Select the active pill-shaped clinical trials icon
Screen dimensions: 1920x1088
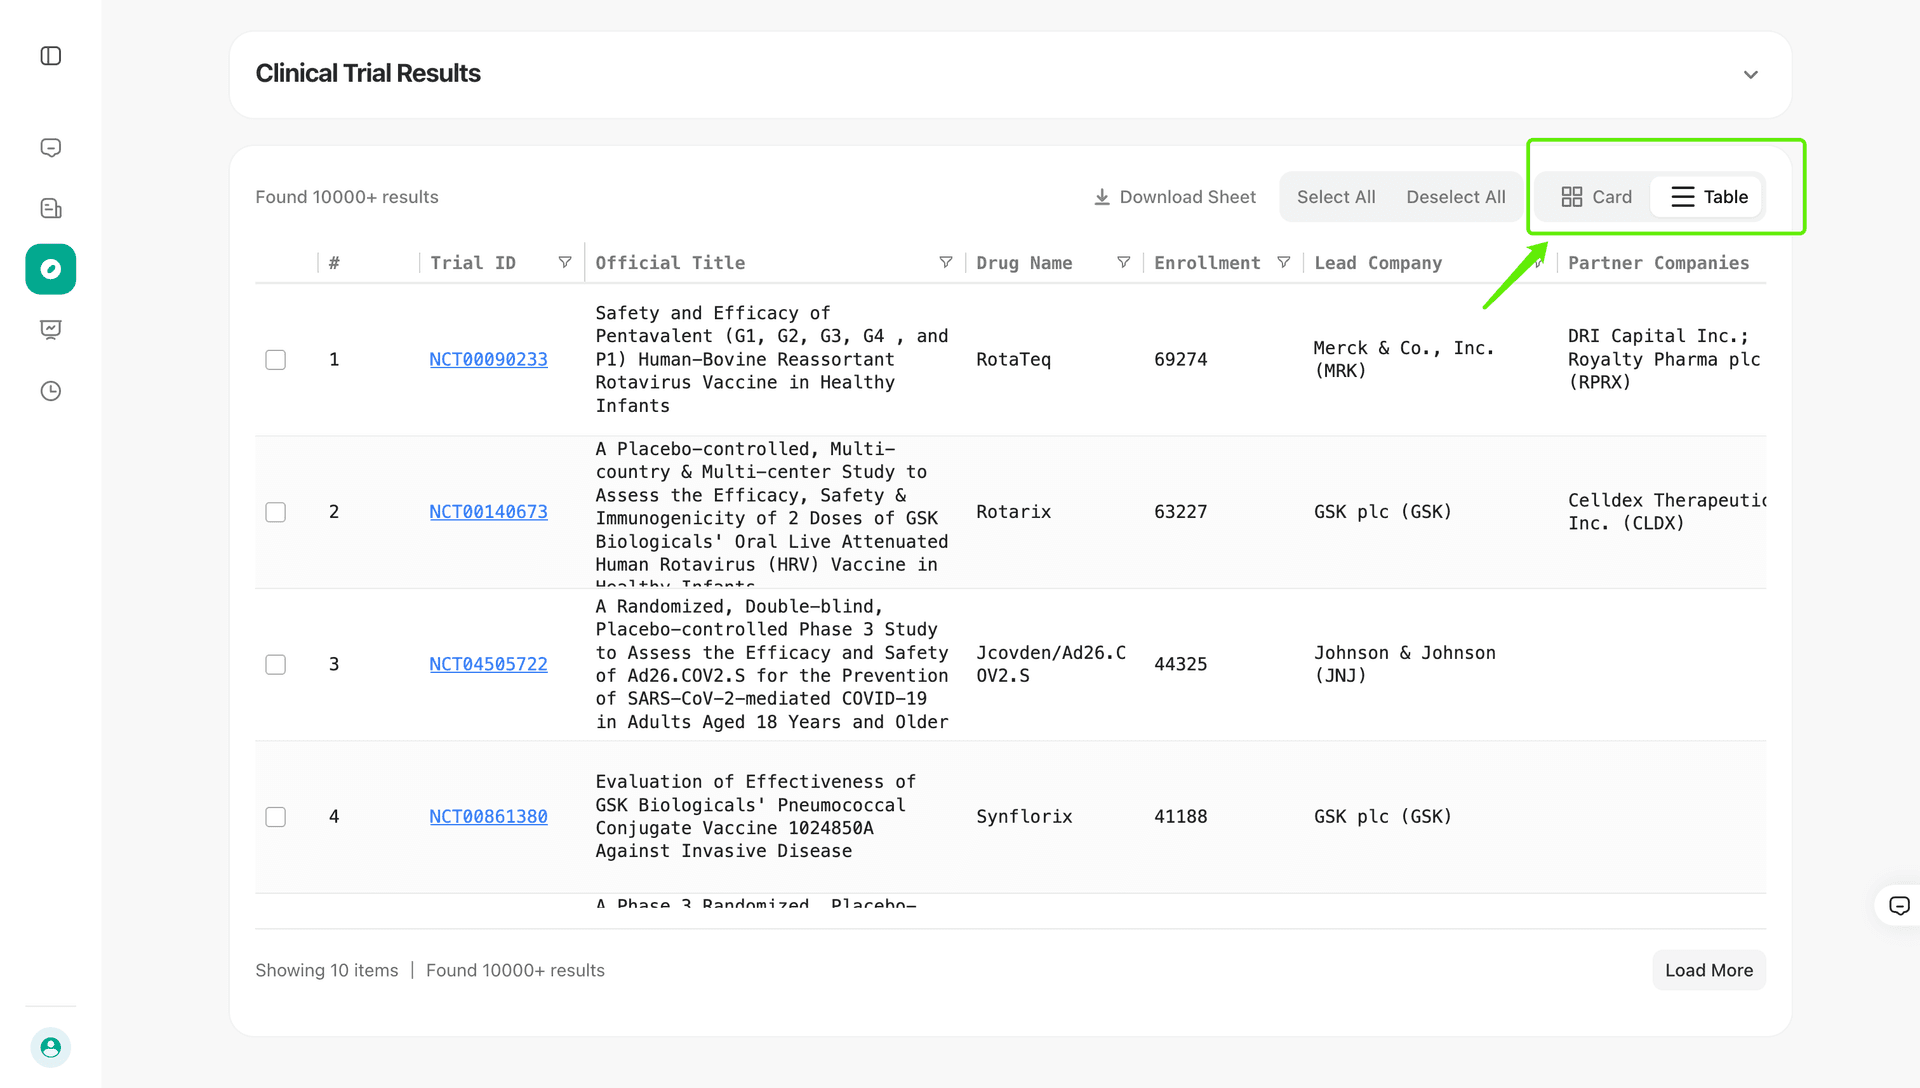click(x=51, y=269)
